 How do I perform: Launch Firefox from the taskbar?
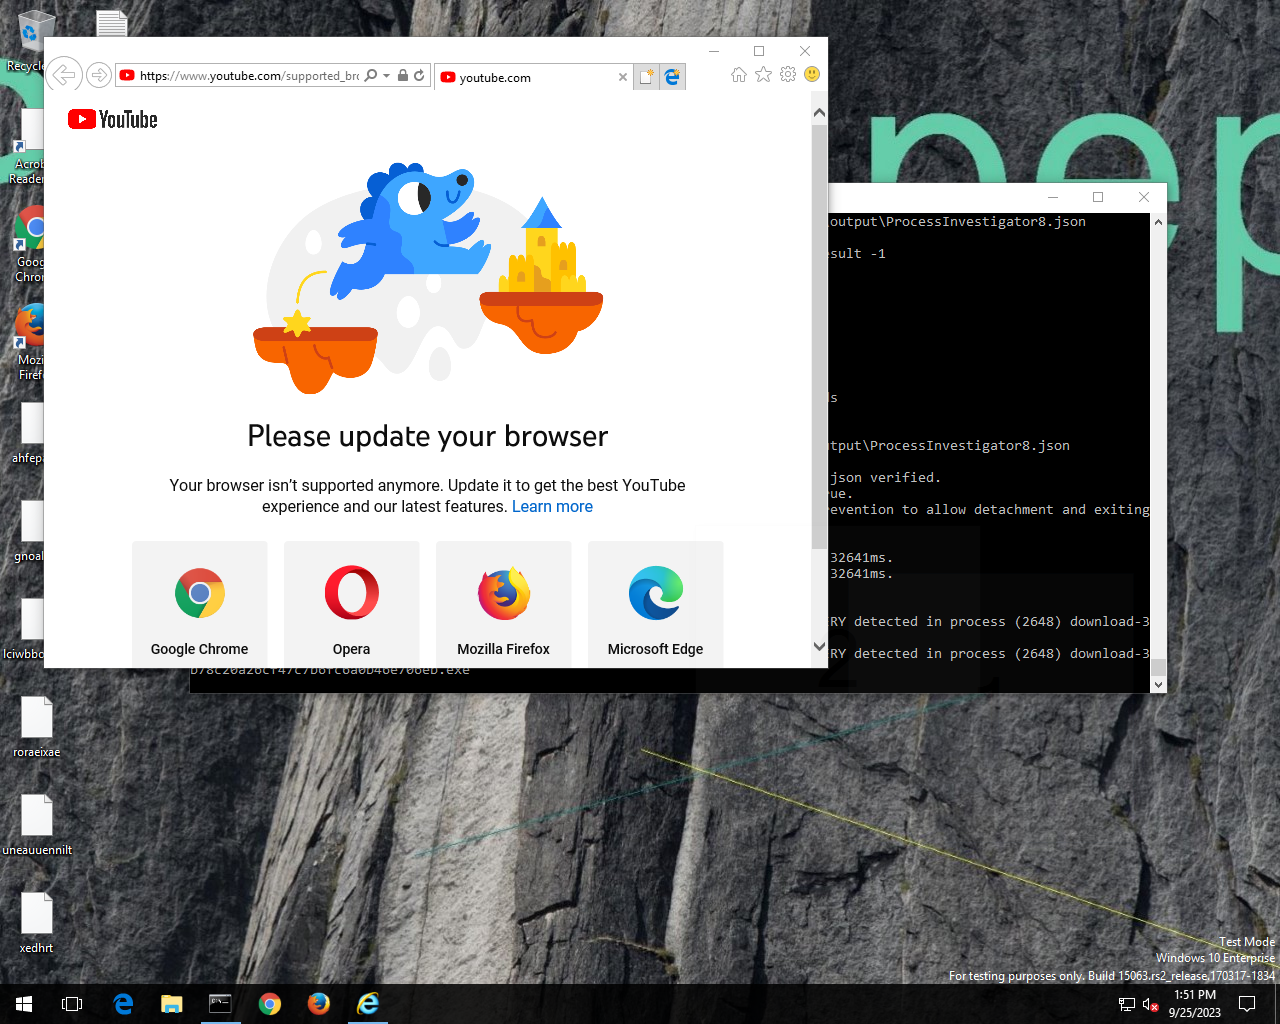click(x=319, y=1004)
